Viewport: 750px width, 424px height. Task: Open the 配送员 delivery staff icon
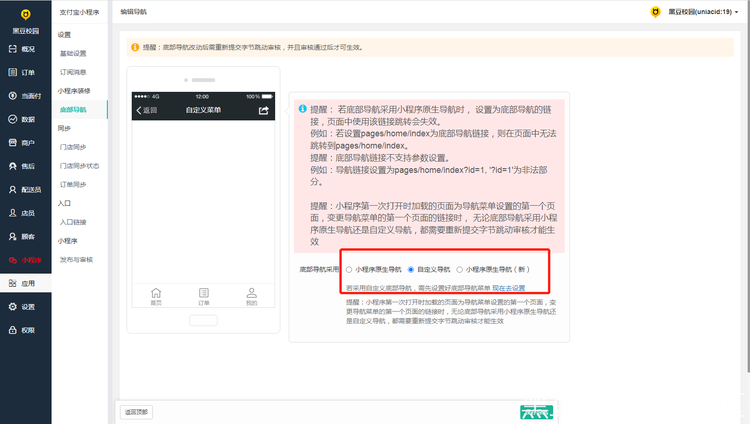pyautogui.click(x=13, y=190)
